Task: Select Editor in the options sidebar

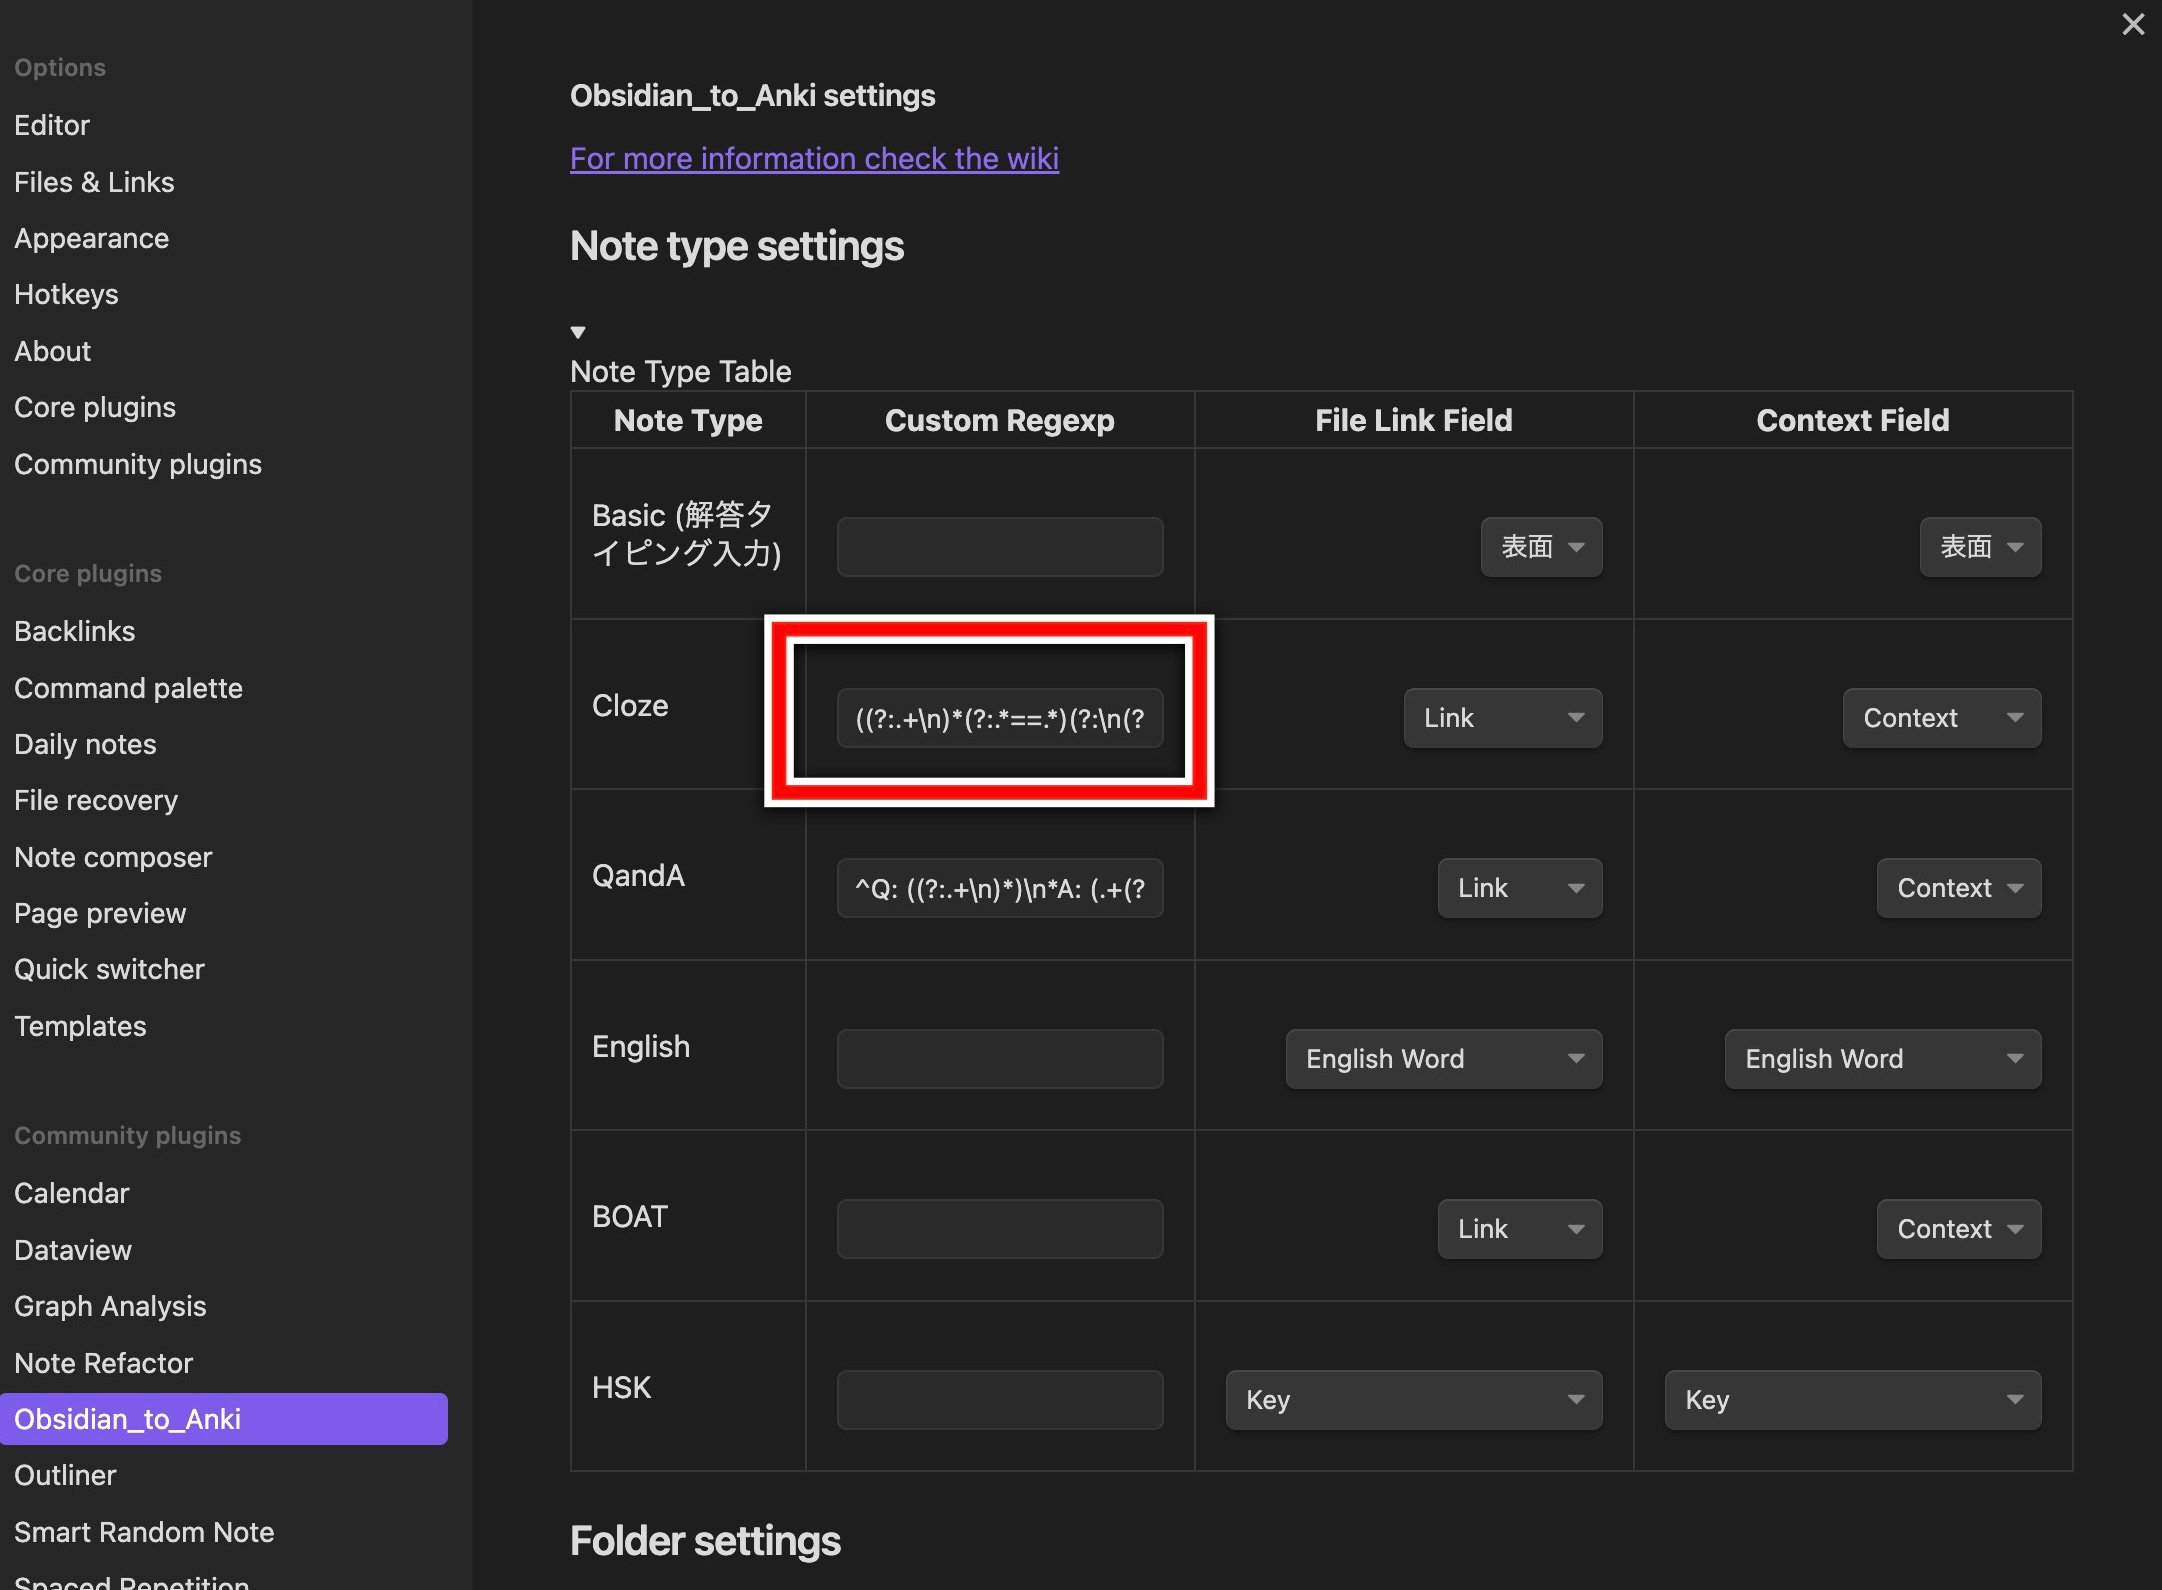Action: coord(52,124)
